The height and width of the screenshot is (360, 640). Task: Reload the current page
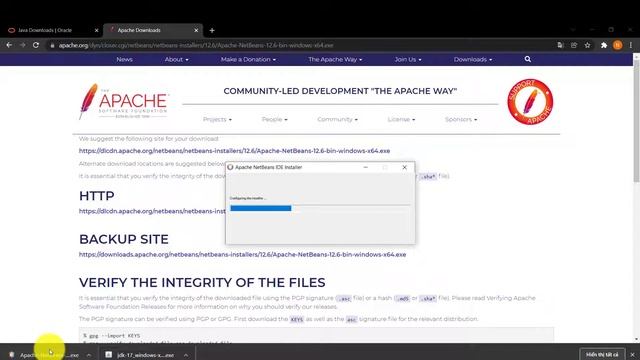[x=36, y=45]
